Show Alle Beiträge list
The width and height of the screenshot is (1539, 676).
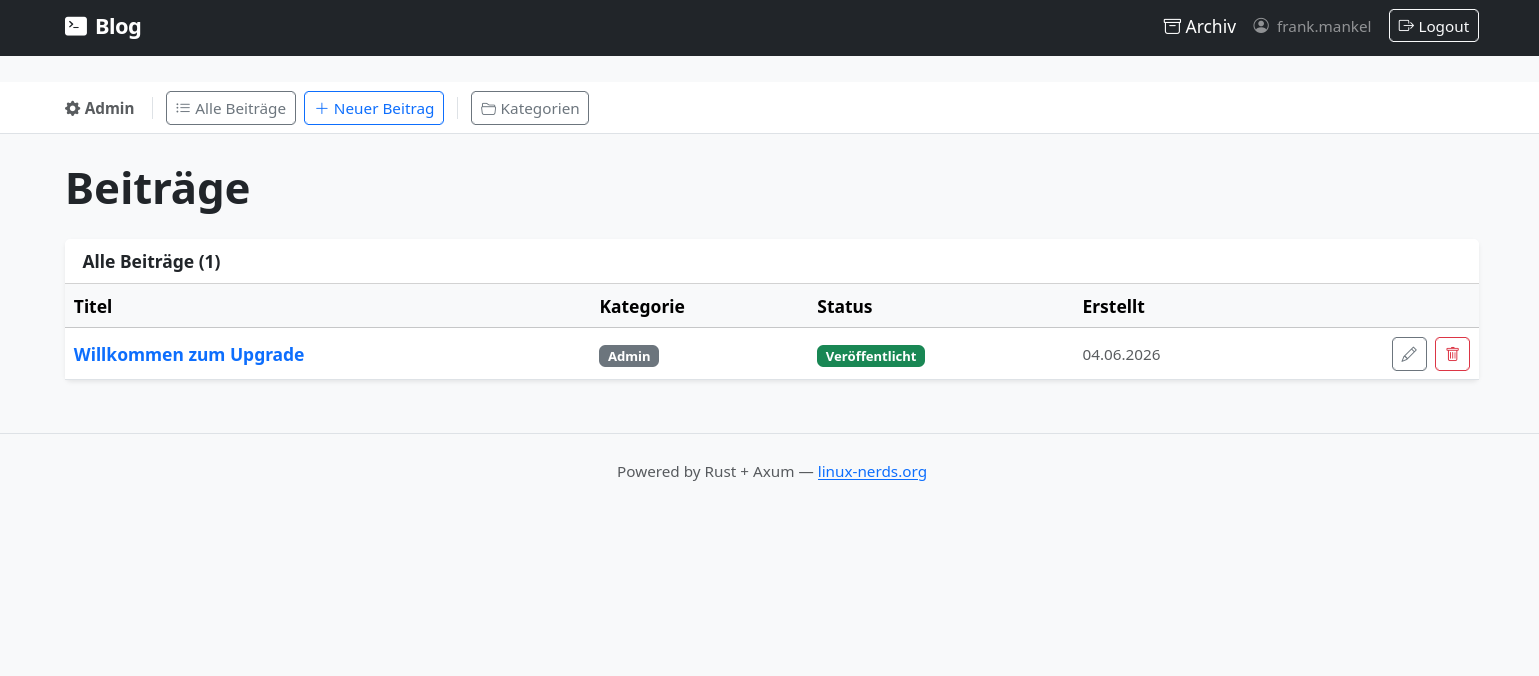coord(231,108)
